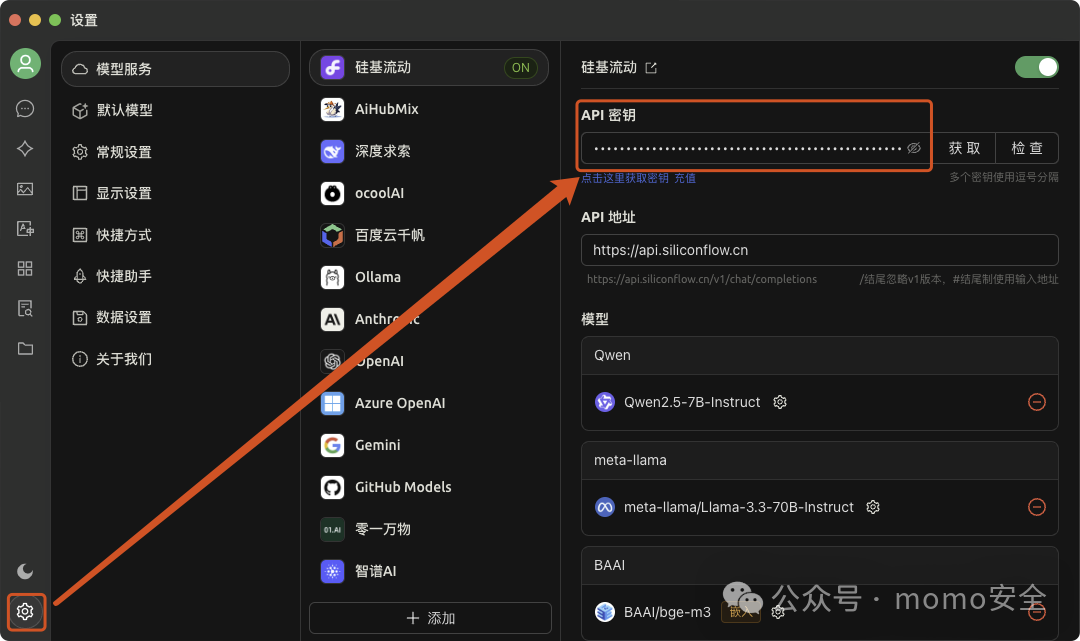Open 快捷方式 settings menu
Image resolution: width=1080 pixels, height=641 pixels.
pos(175,235)
